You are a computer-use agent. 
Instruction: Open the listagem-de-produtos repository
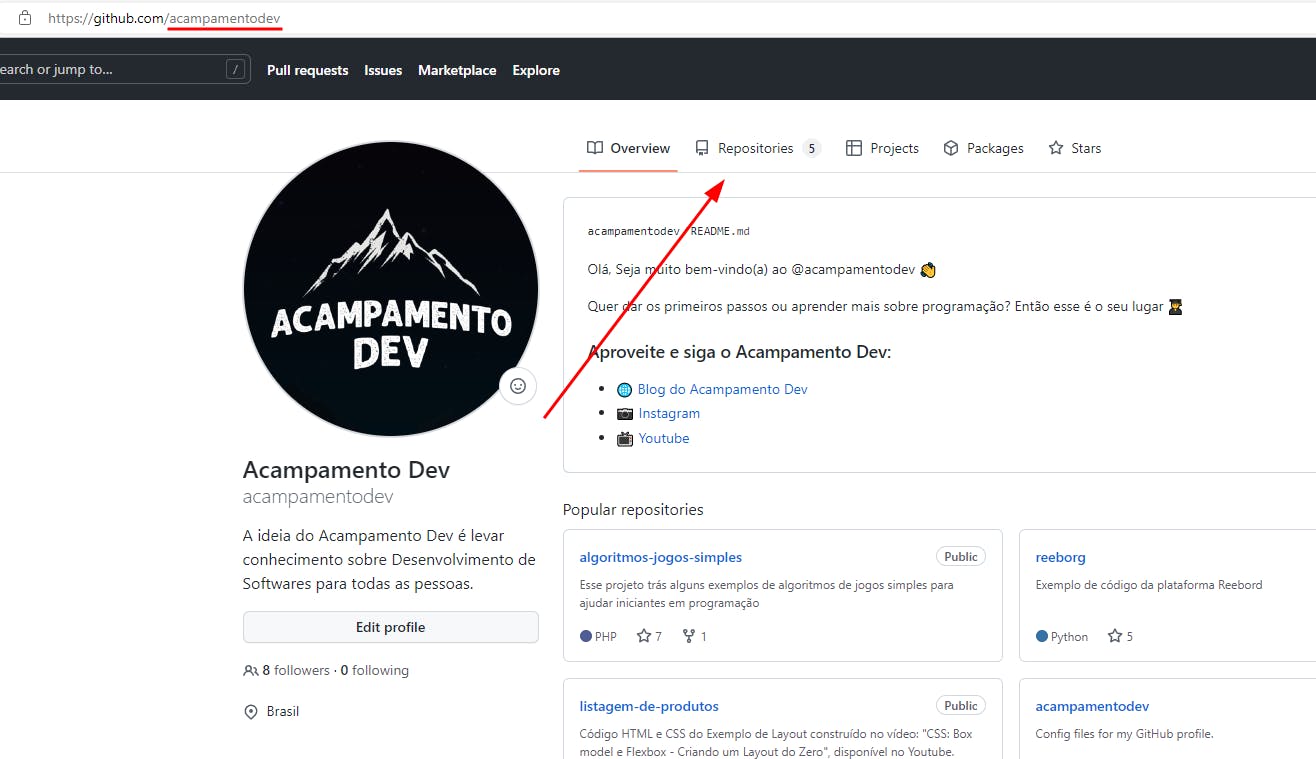(x=649, y=706)
